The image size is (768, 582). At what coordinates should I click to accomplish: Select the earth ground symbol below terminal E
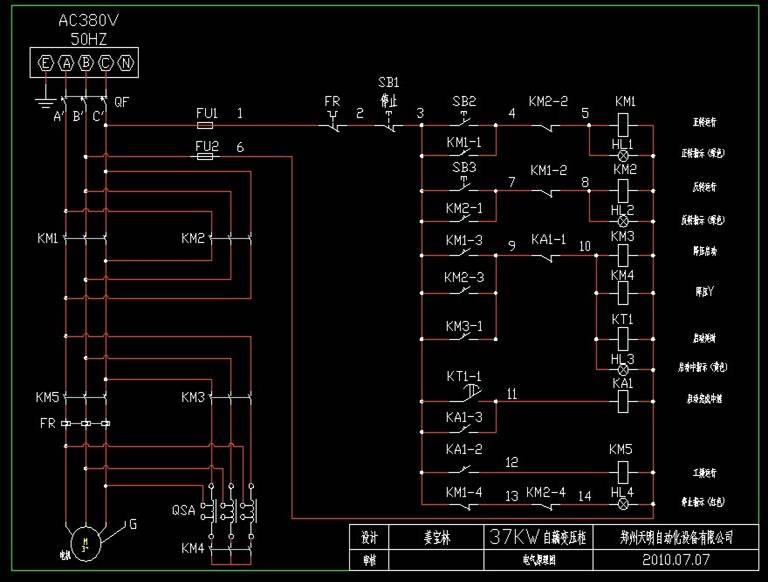click(x=44, y=100)
